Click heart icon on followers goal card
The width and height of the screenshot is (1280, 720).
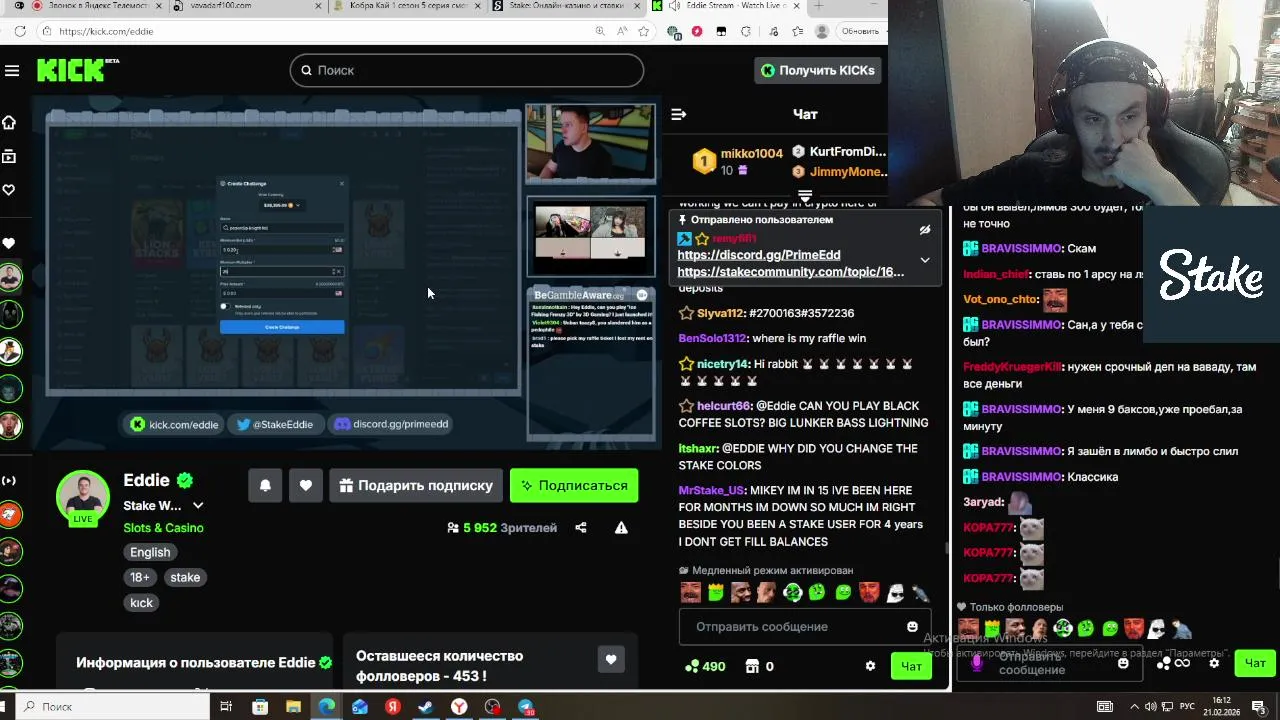click(611, 659)
